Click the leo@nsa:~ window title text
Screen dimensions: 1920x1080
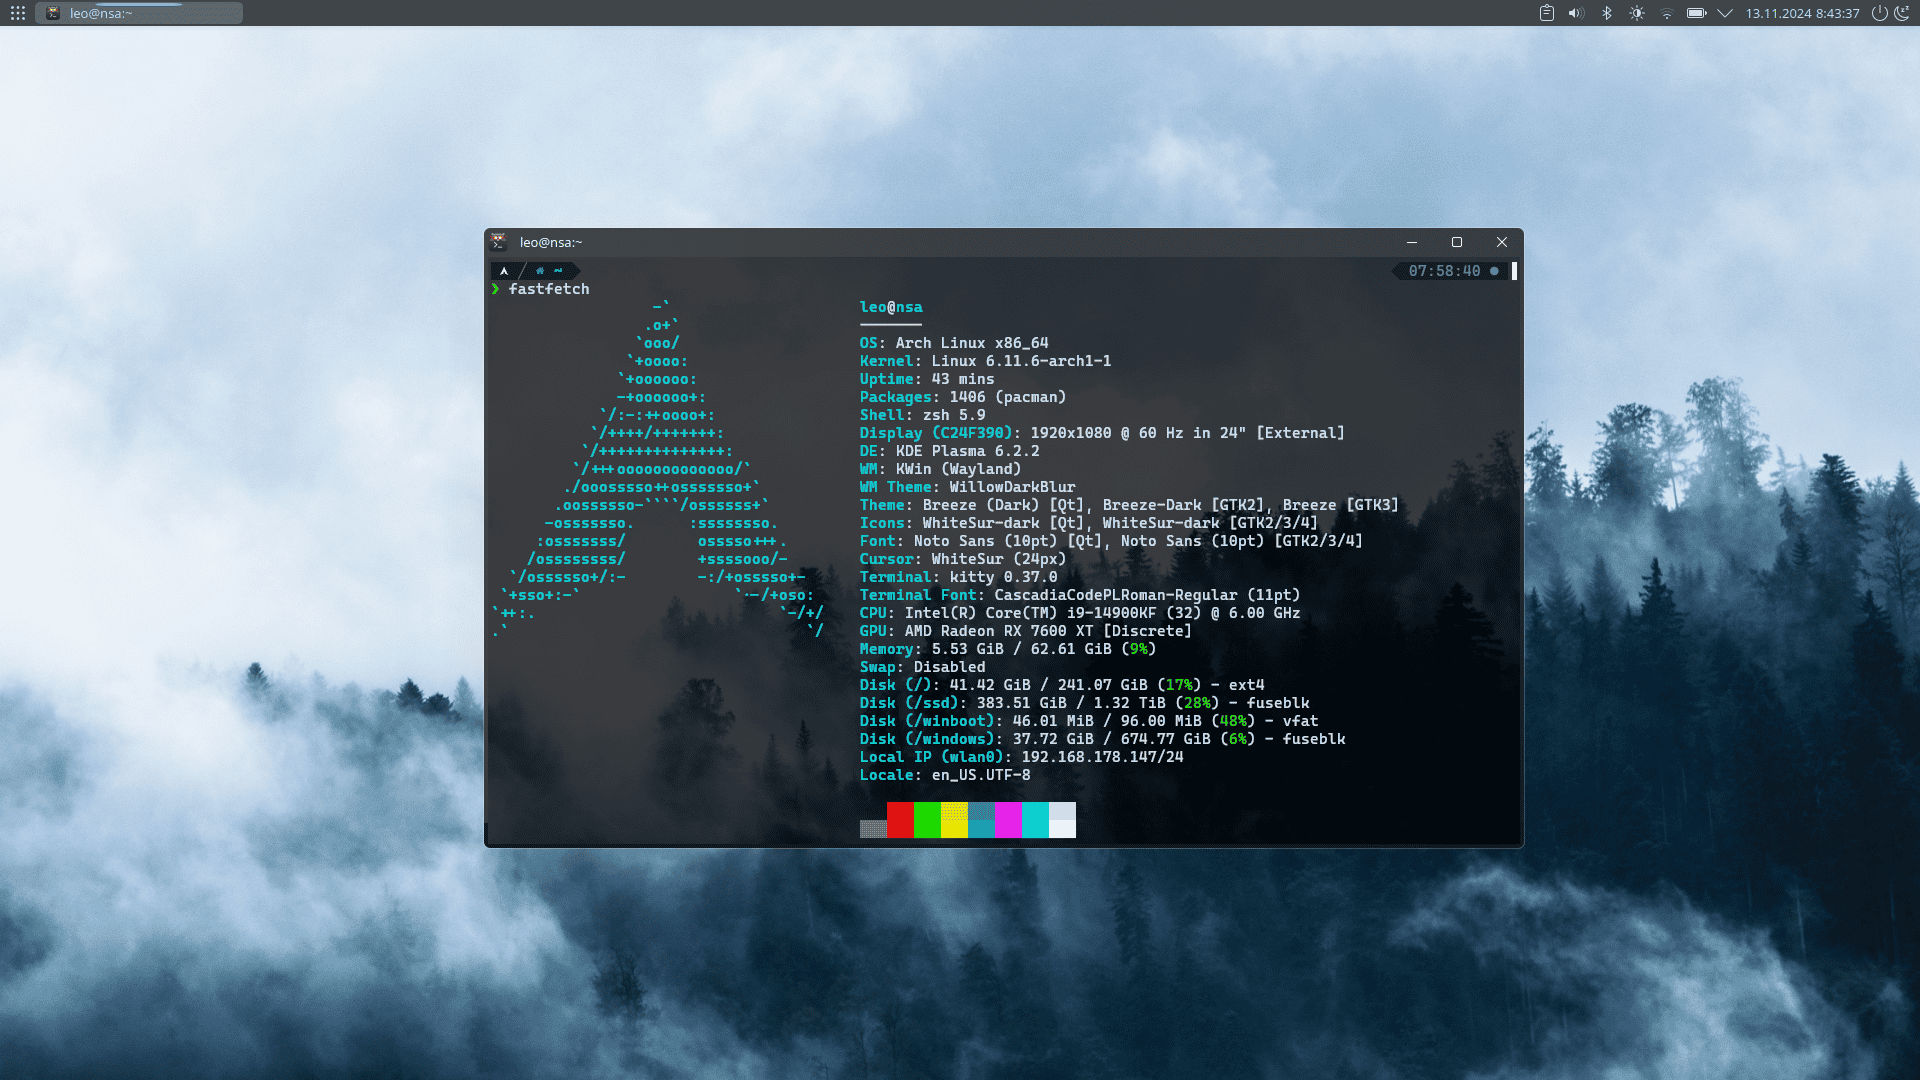pos(551,242)
